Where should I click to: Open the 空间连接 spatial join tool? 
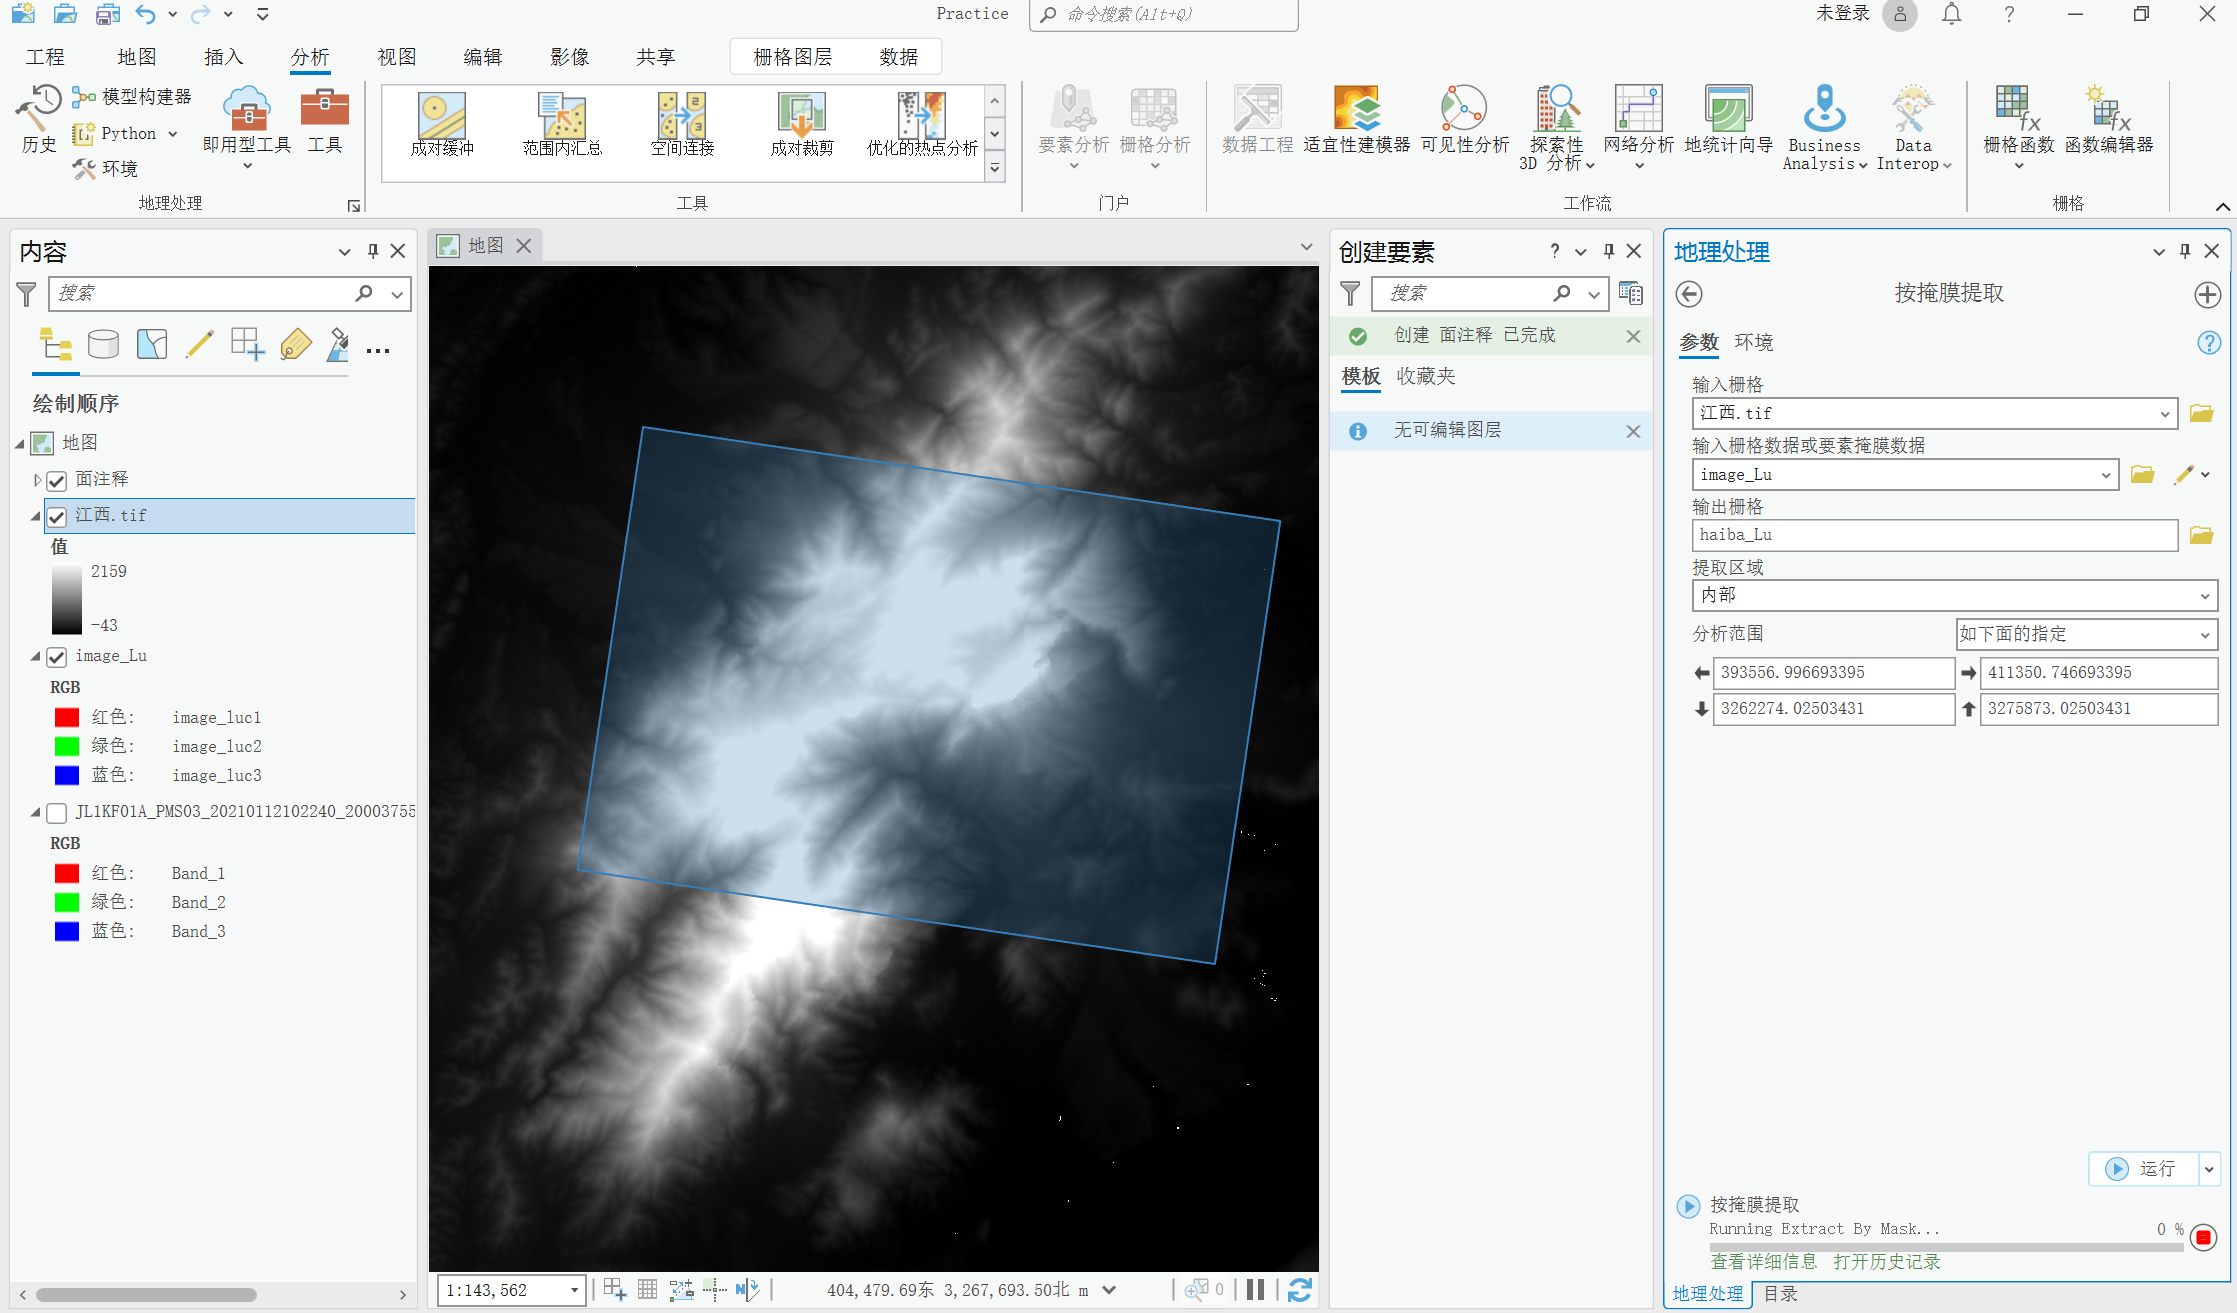682,124
